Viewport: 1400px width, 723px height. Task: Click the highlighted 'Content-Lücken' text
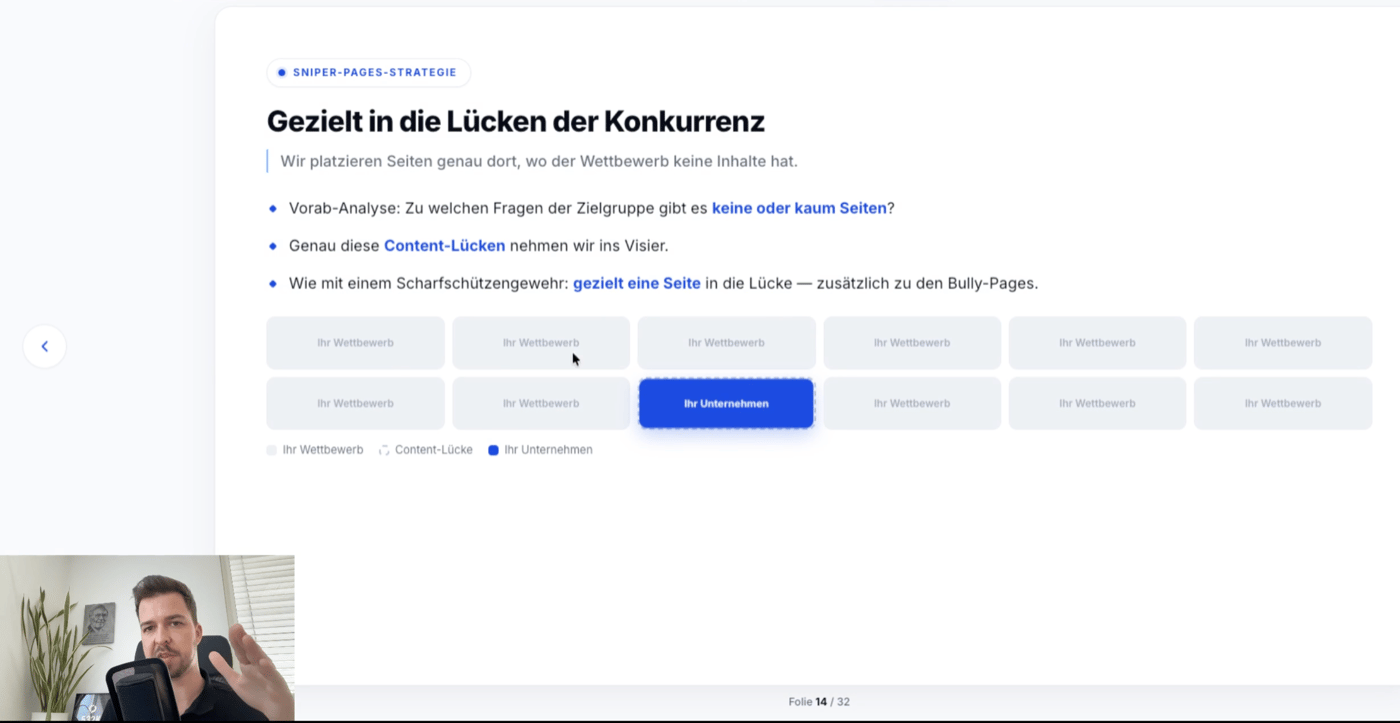444,245
